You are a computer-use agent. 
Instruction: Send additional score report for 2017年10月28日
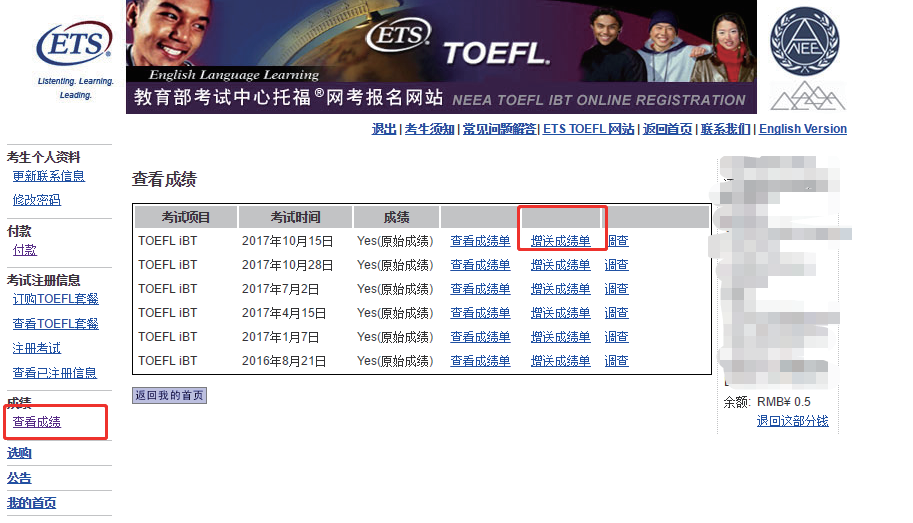coord(561,264)
